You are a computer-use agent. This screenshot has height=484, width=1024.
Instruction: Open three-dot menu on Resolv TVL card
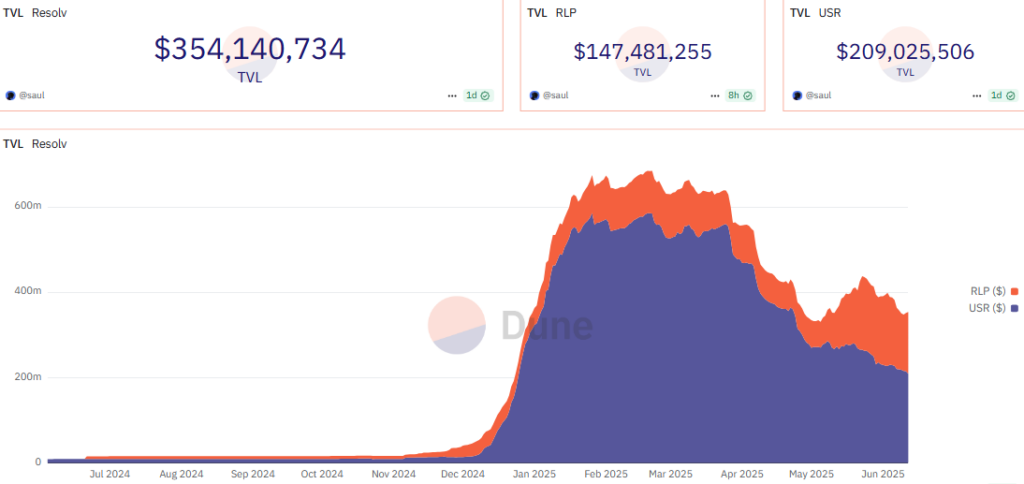point(452,95)
